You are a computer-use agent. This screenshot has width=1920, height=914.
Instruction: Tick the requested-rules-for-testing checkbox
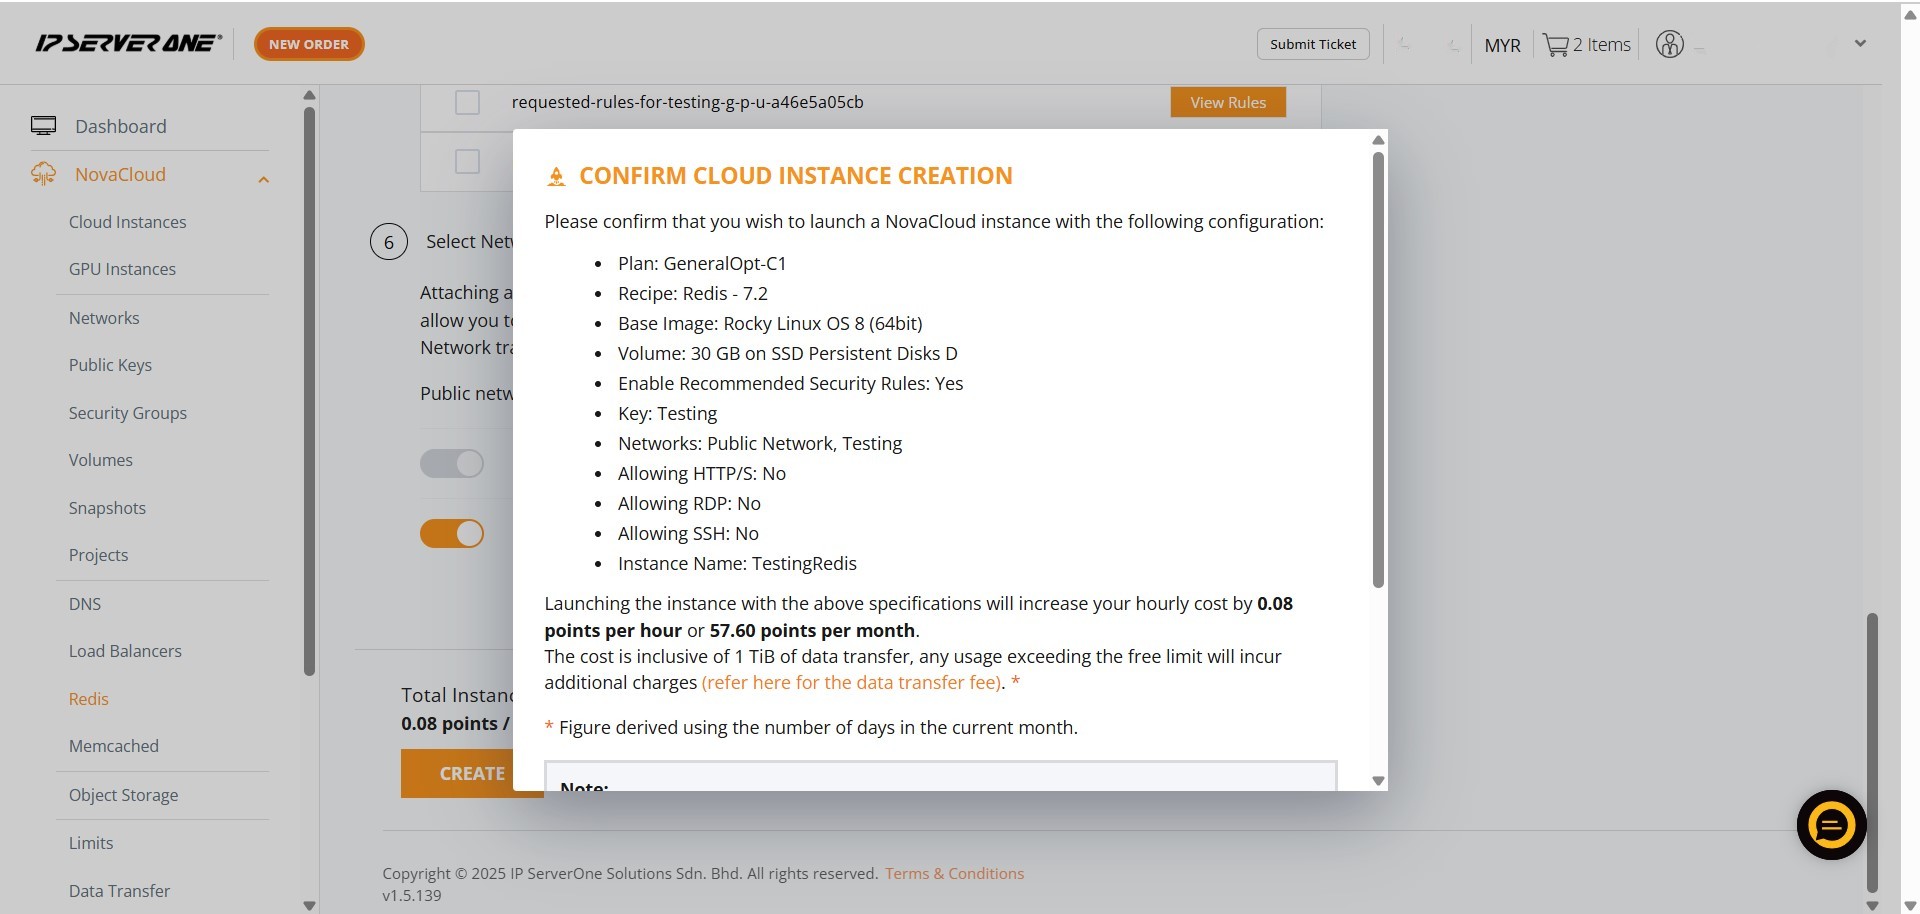pyautogui.click(x=467, y=102)
